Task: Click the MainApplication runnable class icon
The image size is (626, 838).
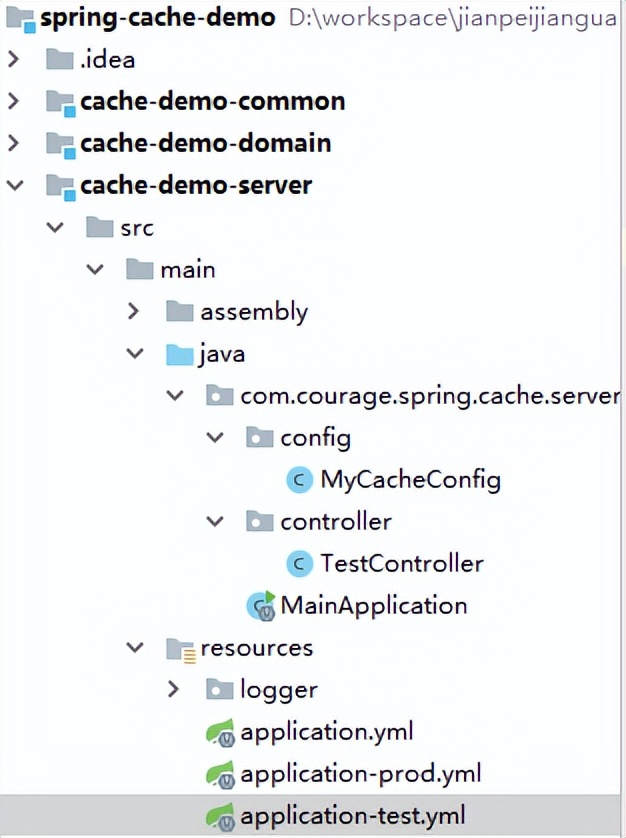Action: click(262, 605)
